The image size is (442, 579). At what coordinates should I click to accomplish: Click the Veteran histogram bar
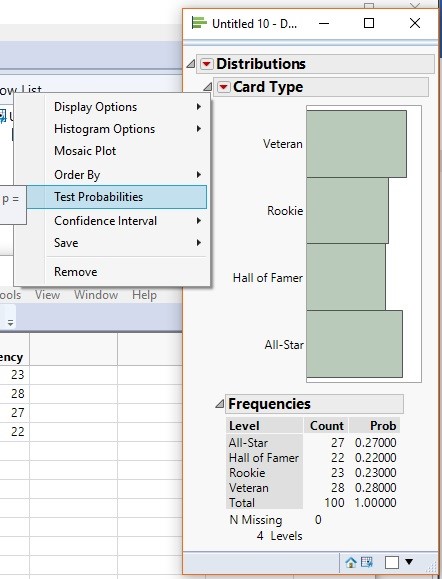point(356,144)
